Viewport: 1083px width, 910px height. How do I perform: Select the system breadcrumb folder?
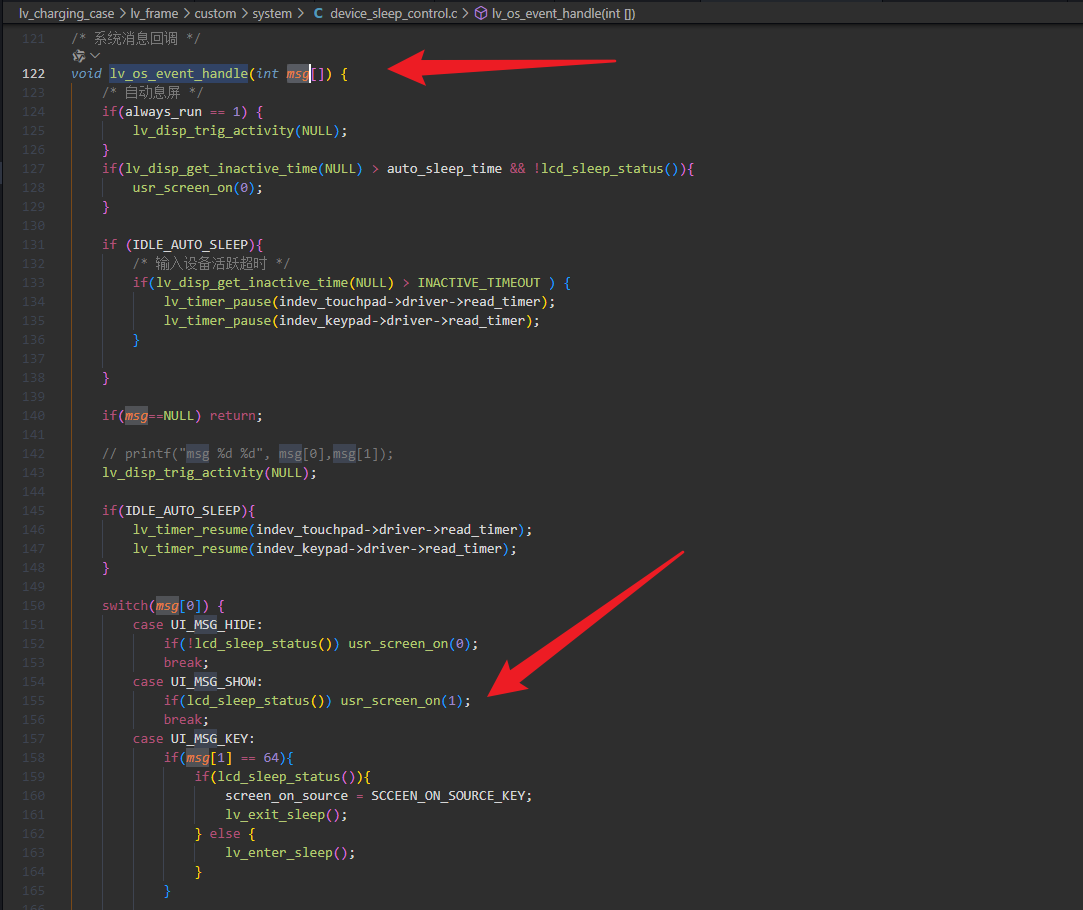click(272, 13)
